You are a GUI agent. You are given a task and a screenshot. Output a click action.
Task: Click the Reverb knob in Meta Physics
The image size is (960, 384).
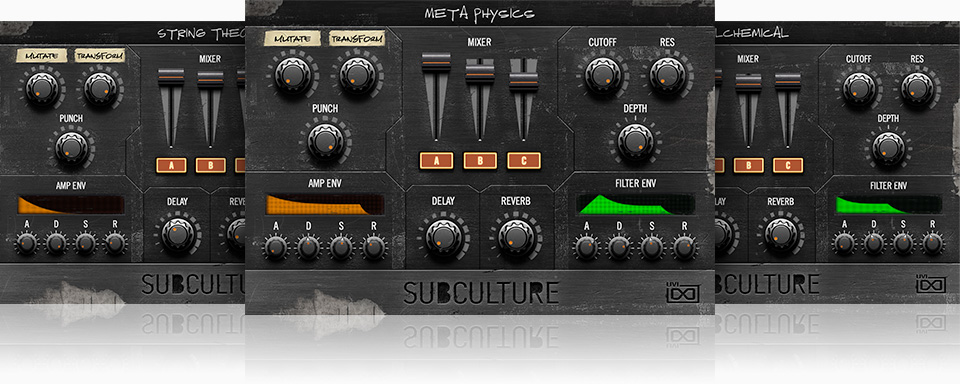[x=516, y=238]
